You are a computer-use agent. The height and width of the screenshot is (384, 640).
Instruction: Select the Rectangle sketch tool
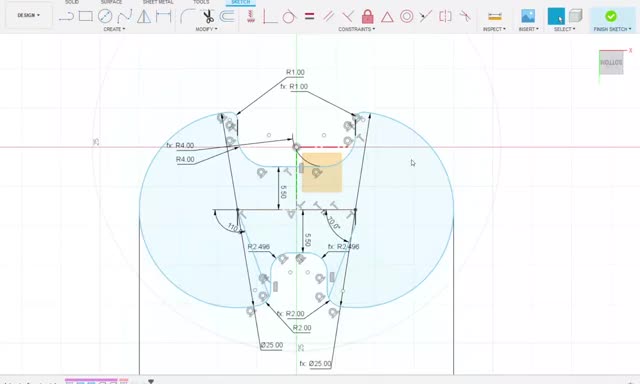click(85, 16)
